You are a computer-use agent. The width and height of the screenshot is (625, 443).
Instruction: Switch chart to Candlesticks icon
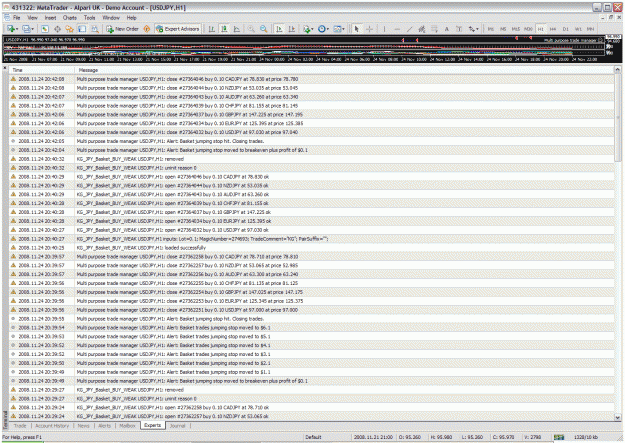pyautogui.click(x=224, y=29)
